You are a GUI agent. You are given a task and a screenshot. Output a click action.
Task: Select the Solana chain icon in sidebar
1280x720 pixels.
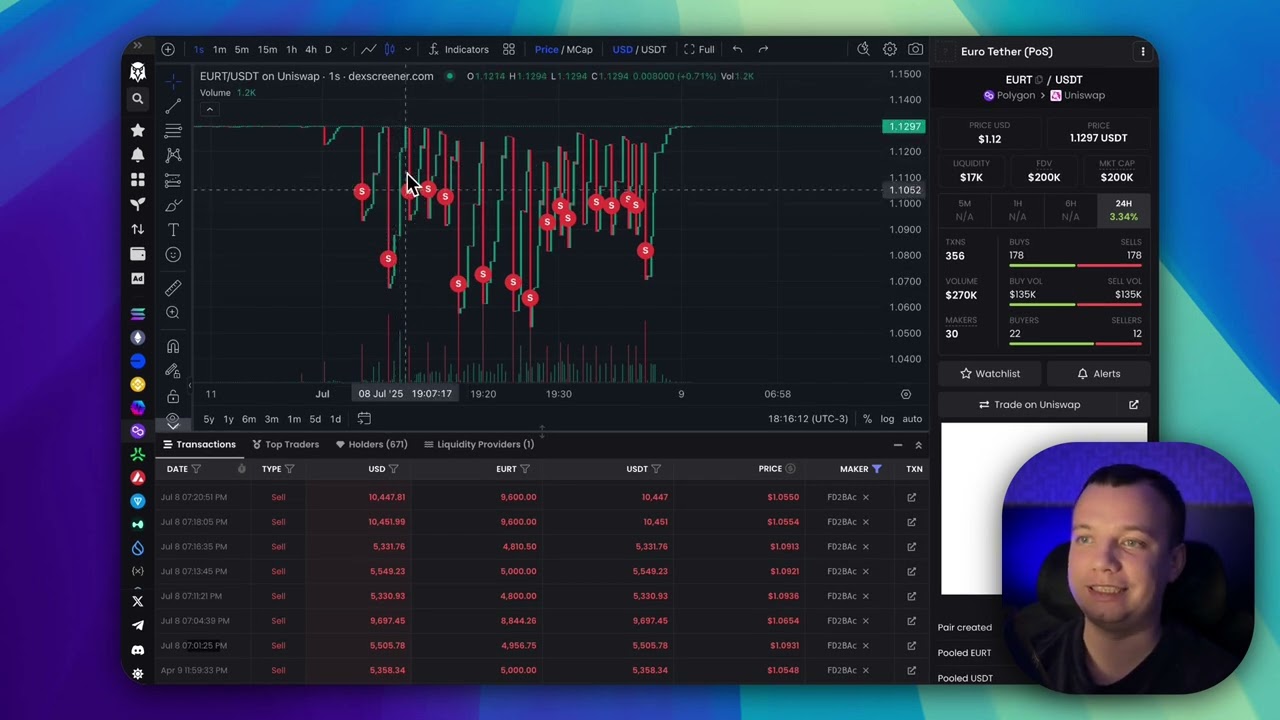point(138,314)
